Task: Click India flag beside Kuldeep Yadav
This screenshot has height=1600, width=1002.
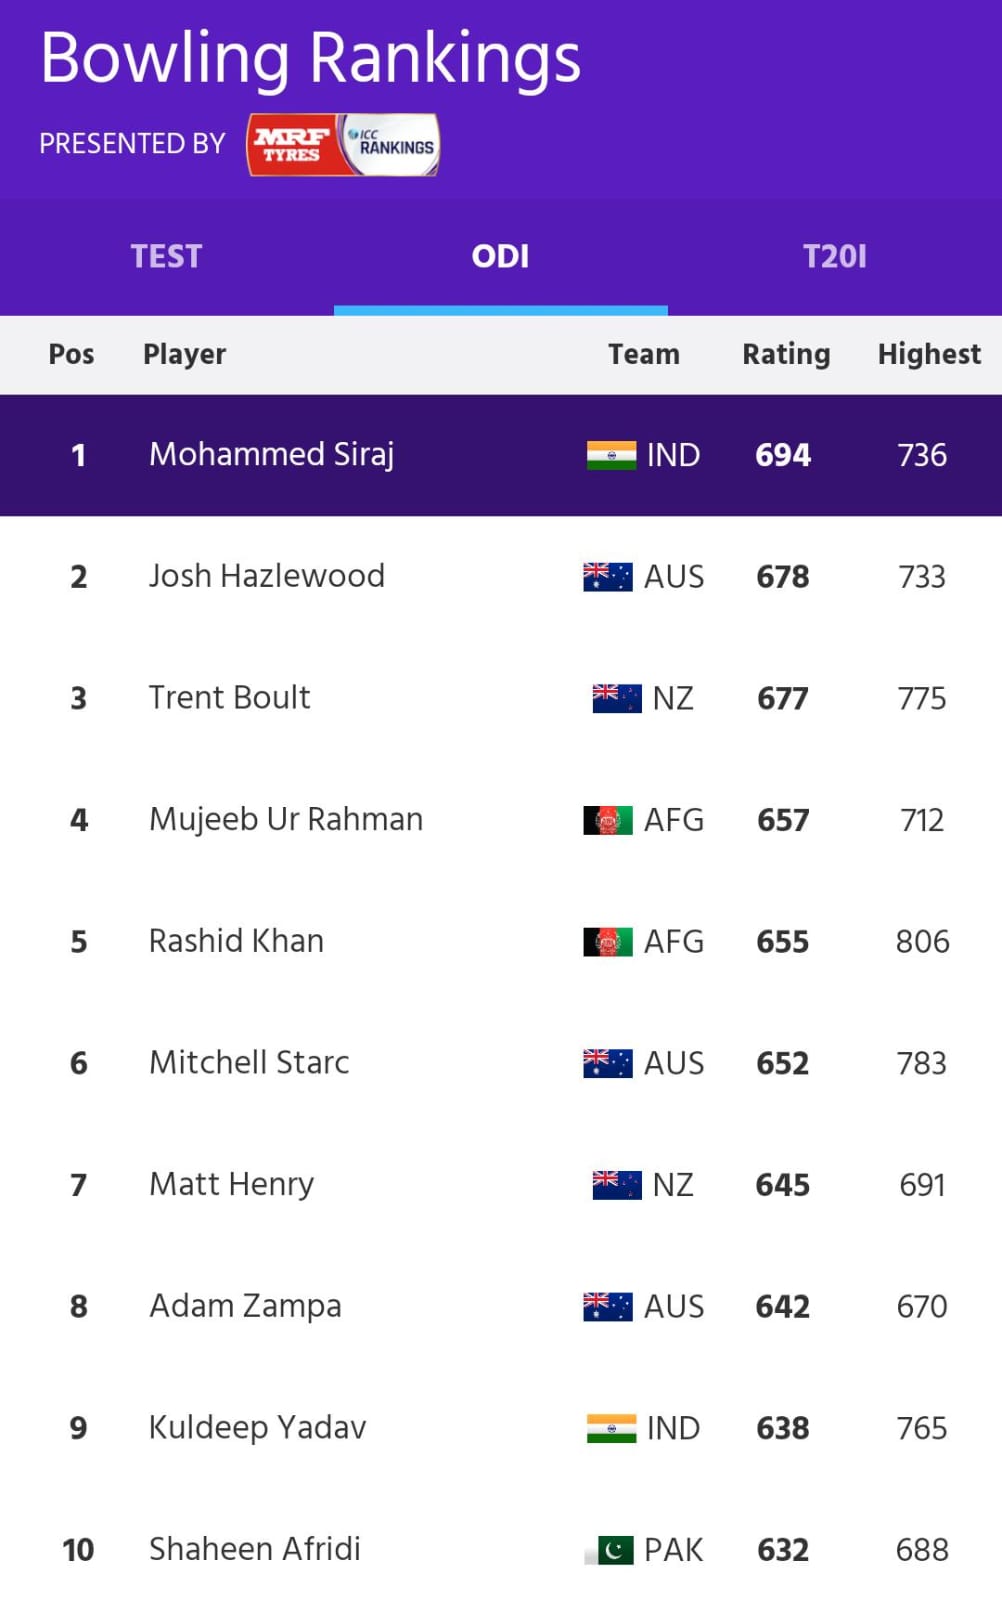Action: (611, 1428)
